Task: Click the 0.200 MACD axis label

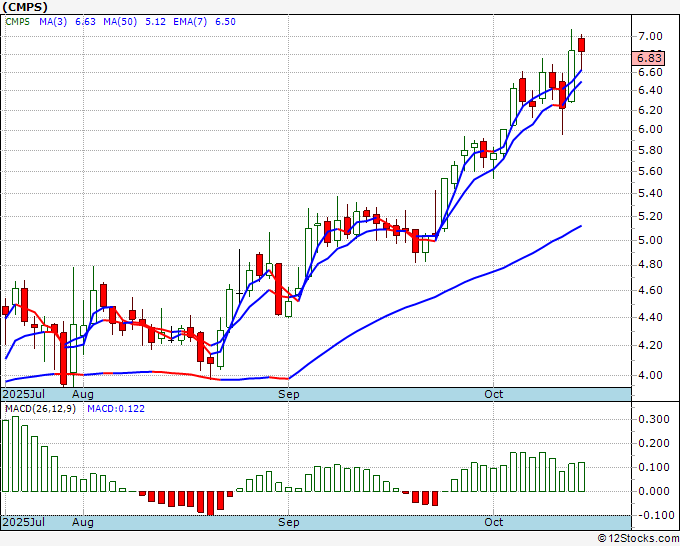Action: pos(654,443)
